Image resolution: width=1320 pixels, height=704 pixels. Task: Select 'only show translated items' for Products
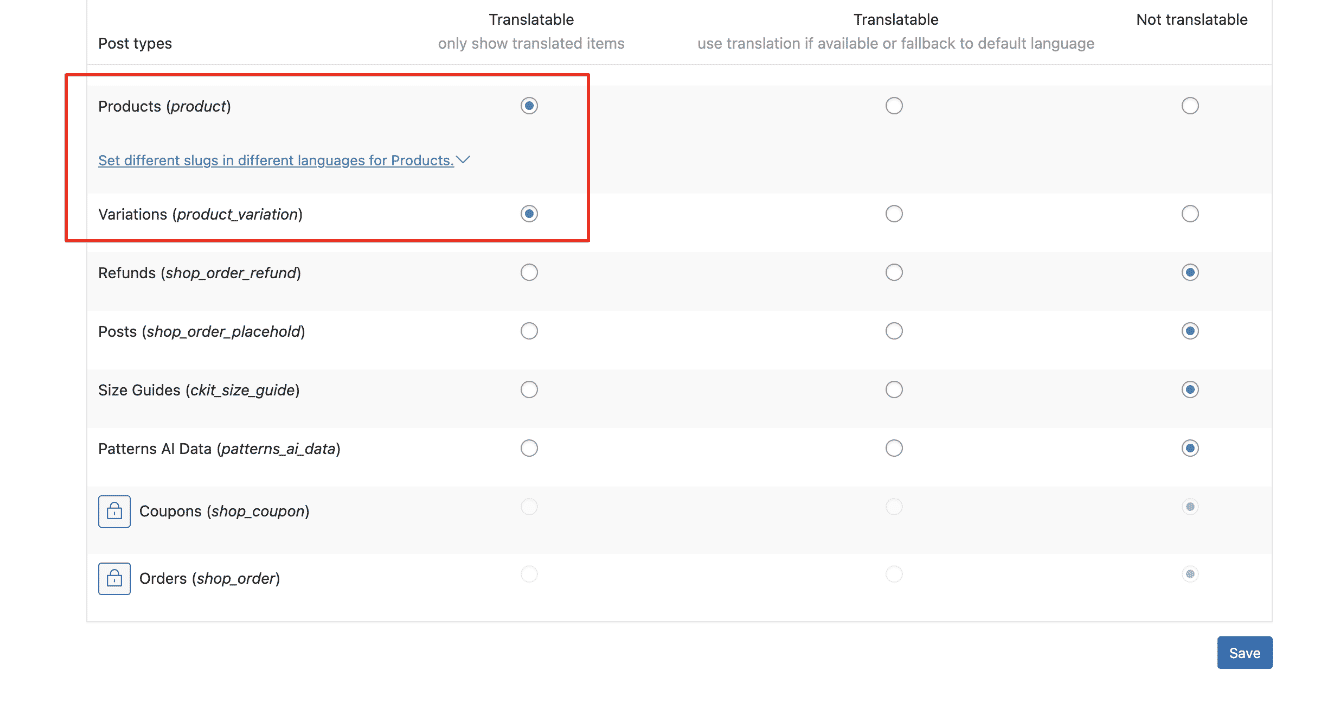[529, 106]
